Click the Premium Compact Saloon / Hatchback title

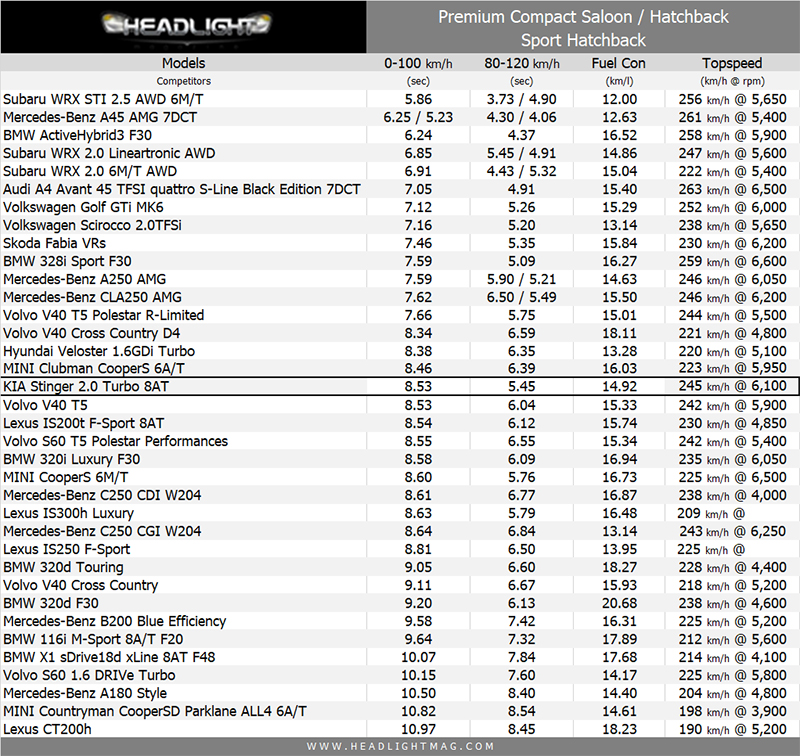tap(583, 17)
